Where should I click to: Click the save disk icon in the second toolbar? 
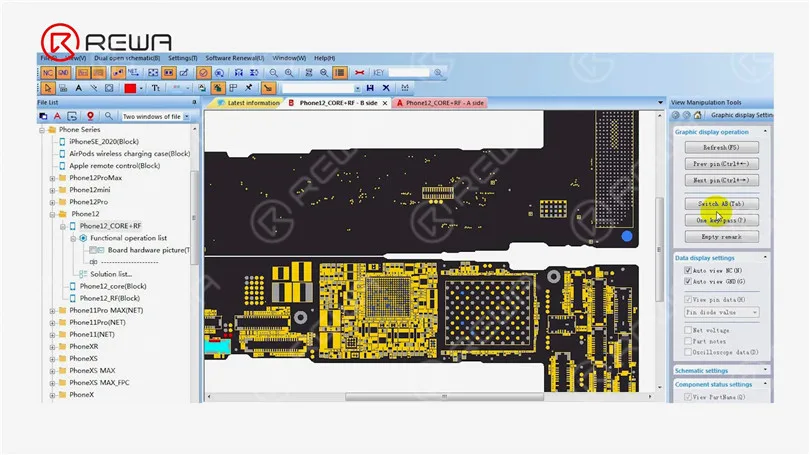coord(370,88)
